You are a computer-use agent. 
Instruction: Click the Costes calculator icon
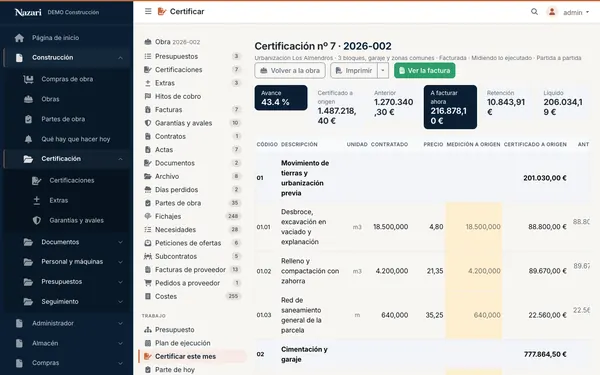click(147, 296)
